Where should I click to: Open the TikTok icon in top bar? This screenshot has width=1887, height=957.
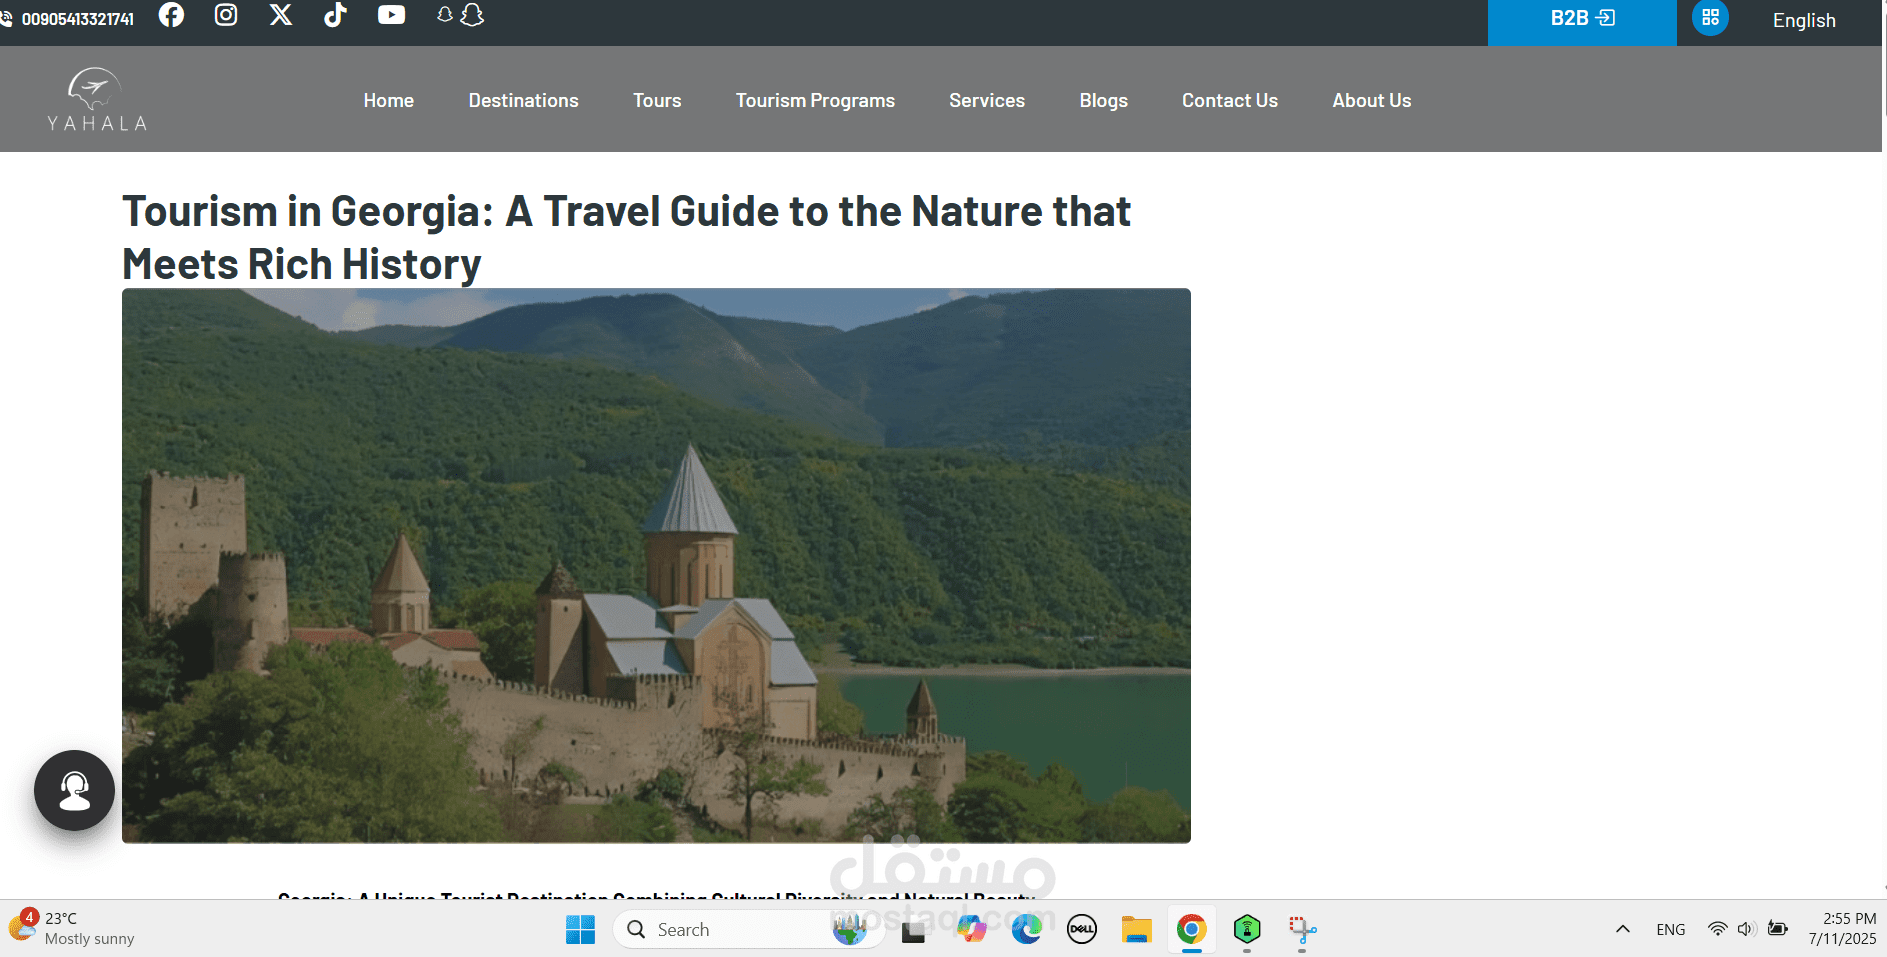point(335,15)
